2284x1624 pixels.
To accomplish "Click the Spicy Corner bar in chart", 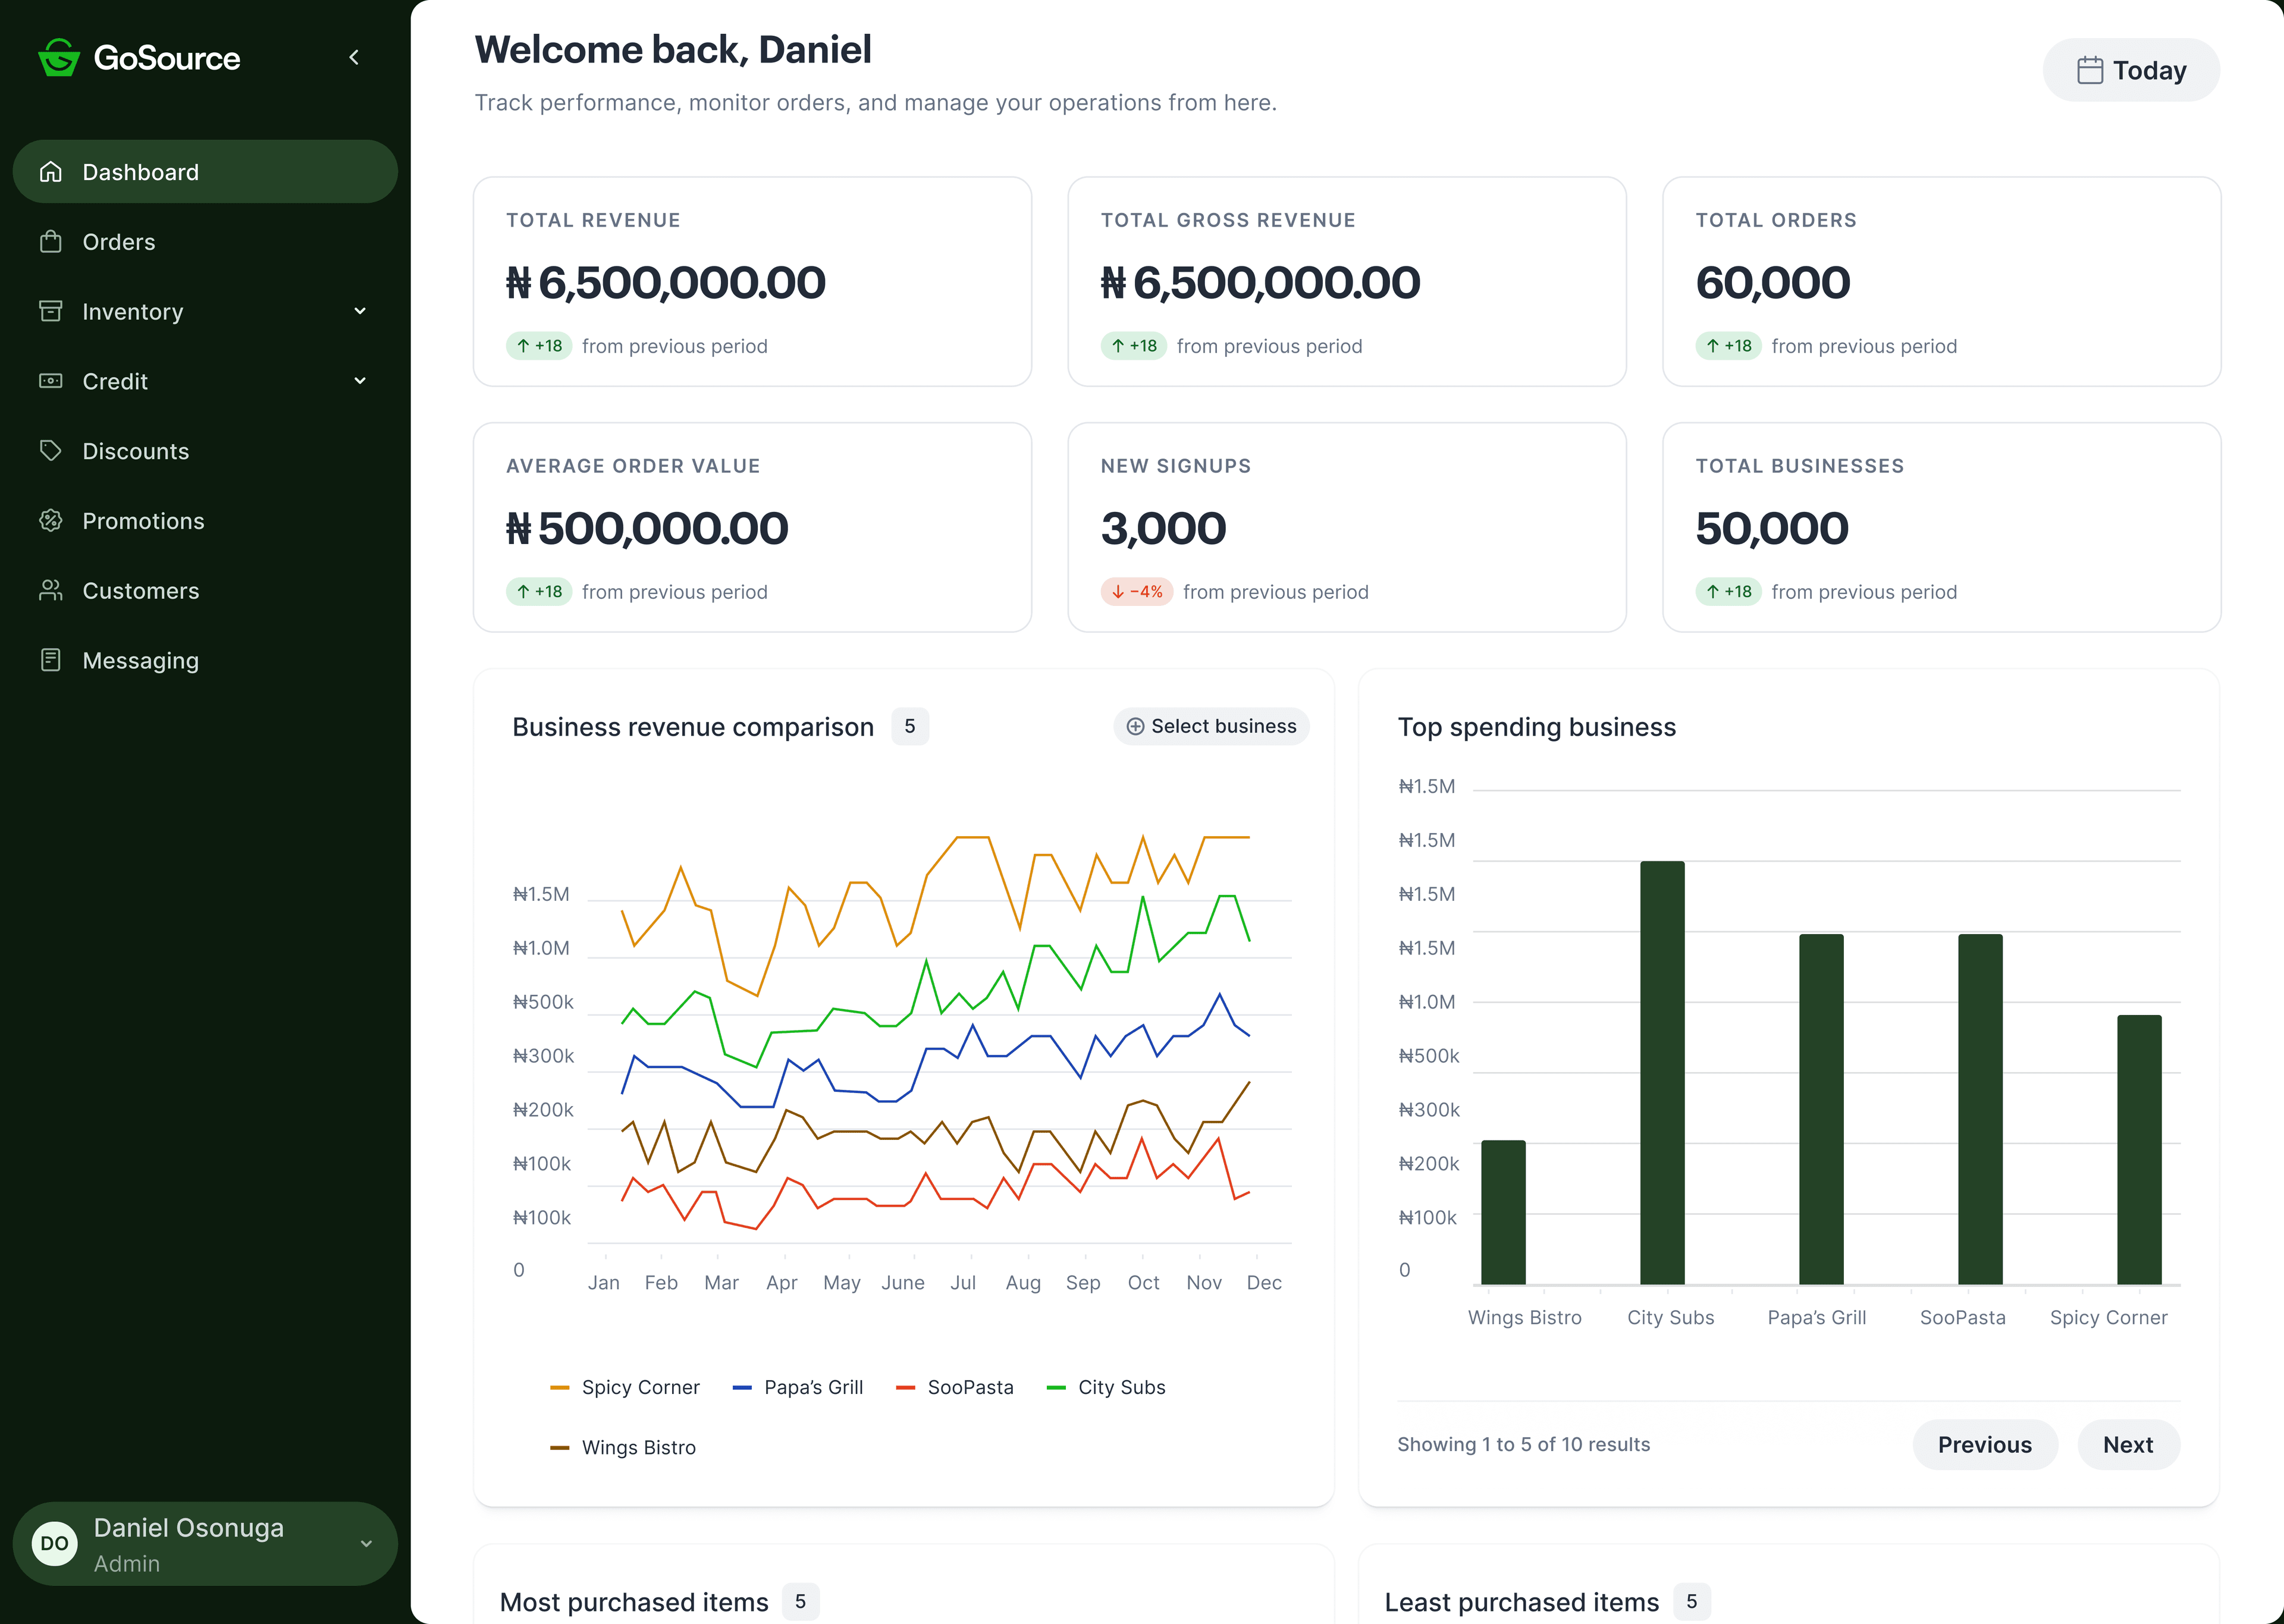I will (2139, 1150).
